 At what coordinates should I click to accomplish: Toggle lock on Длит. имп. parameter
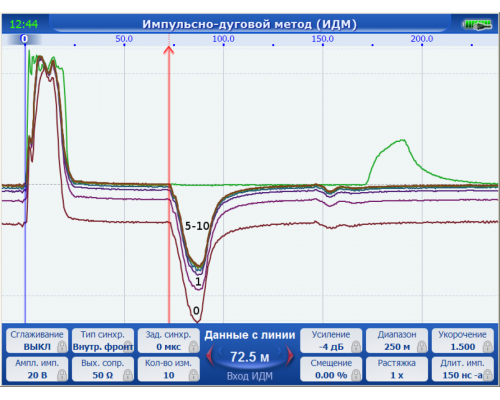click(488, 375)
